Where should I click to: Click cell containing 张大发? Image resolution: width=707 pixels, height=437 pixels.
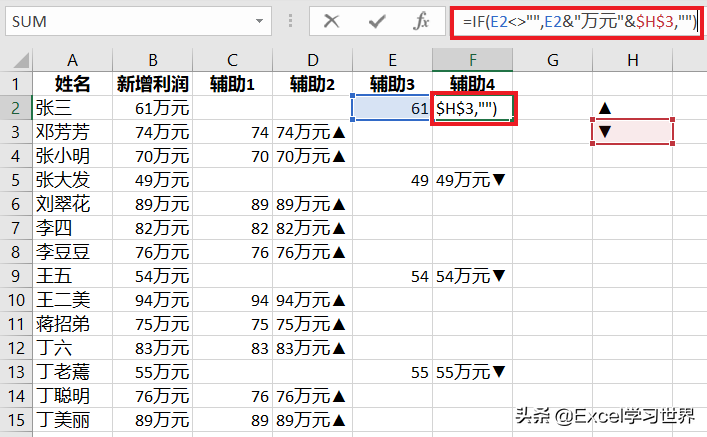click(x=72, y=180)
